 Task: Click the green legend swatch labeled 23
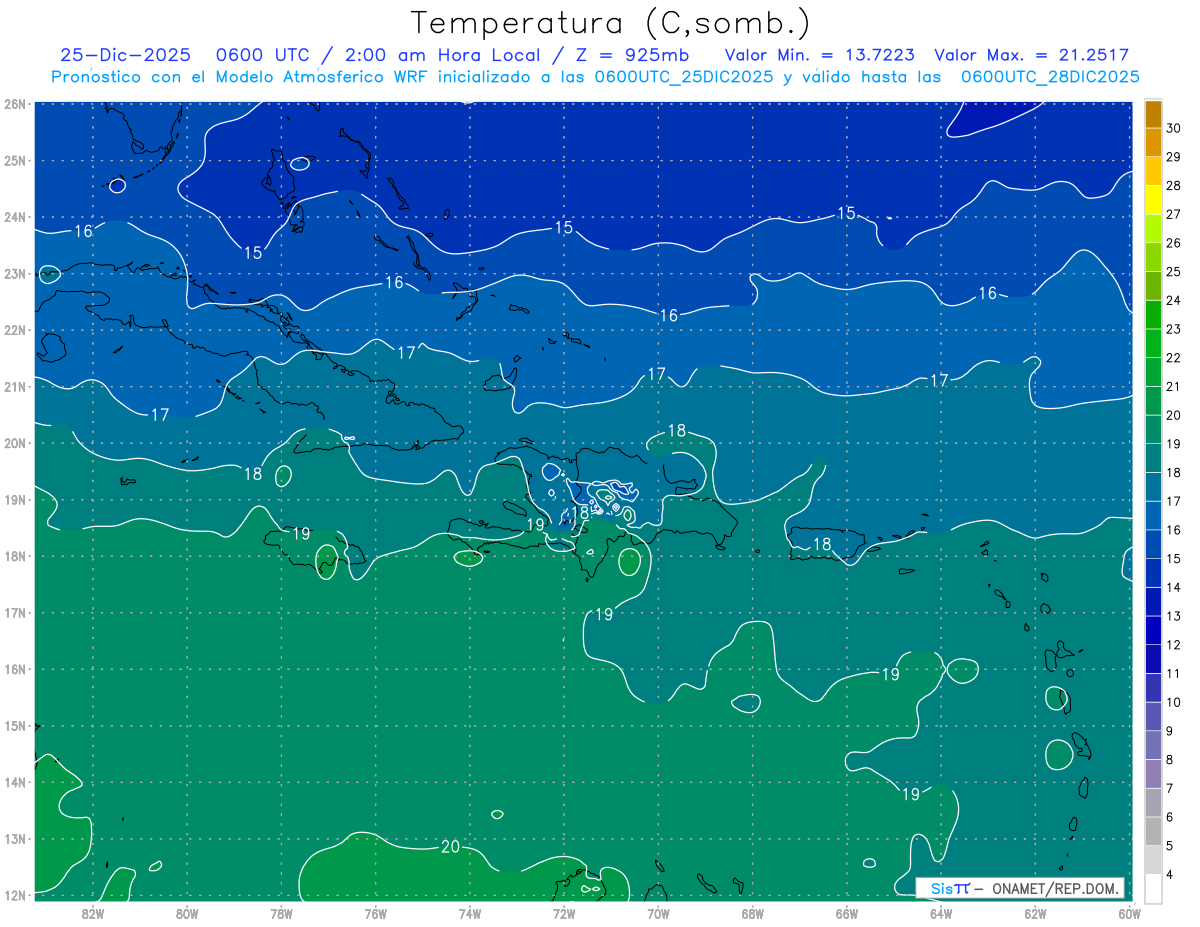(1153, 315)
